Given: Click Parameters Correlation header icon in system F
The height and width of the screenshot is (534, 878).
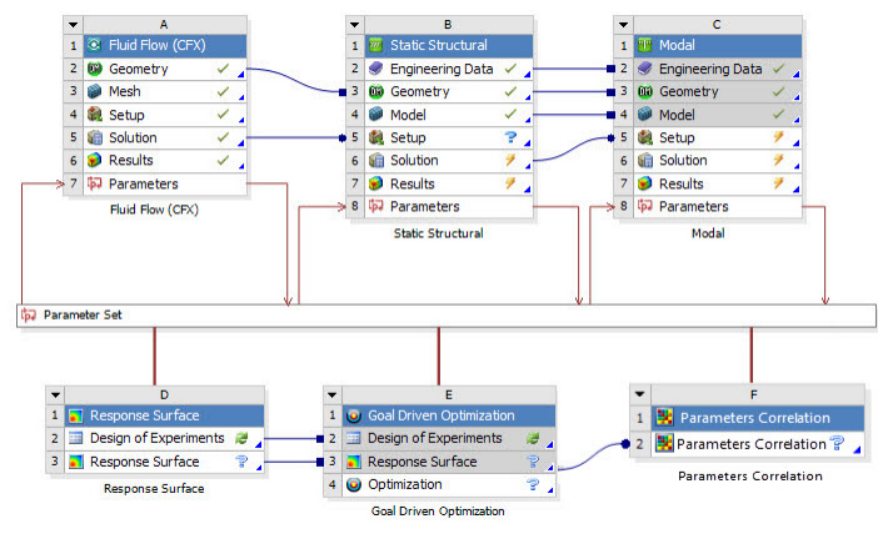Looking at the screenshot, I should coord(664,418).
